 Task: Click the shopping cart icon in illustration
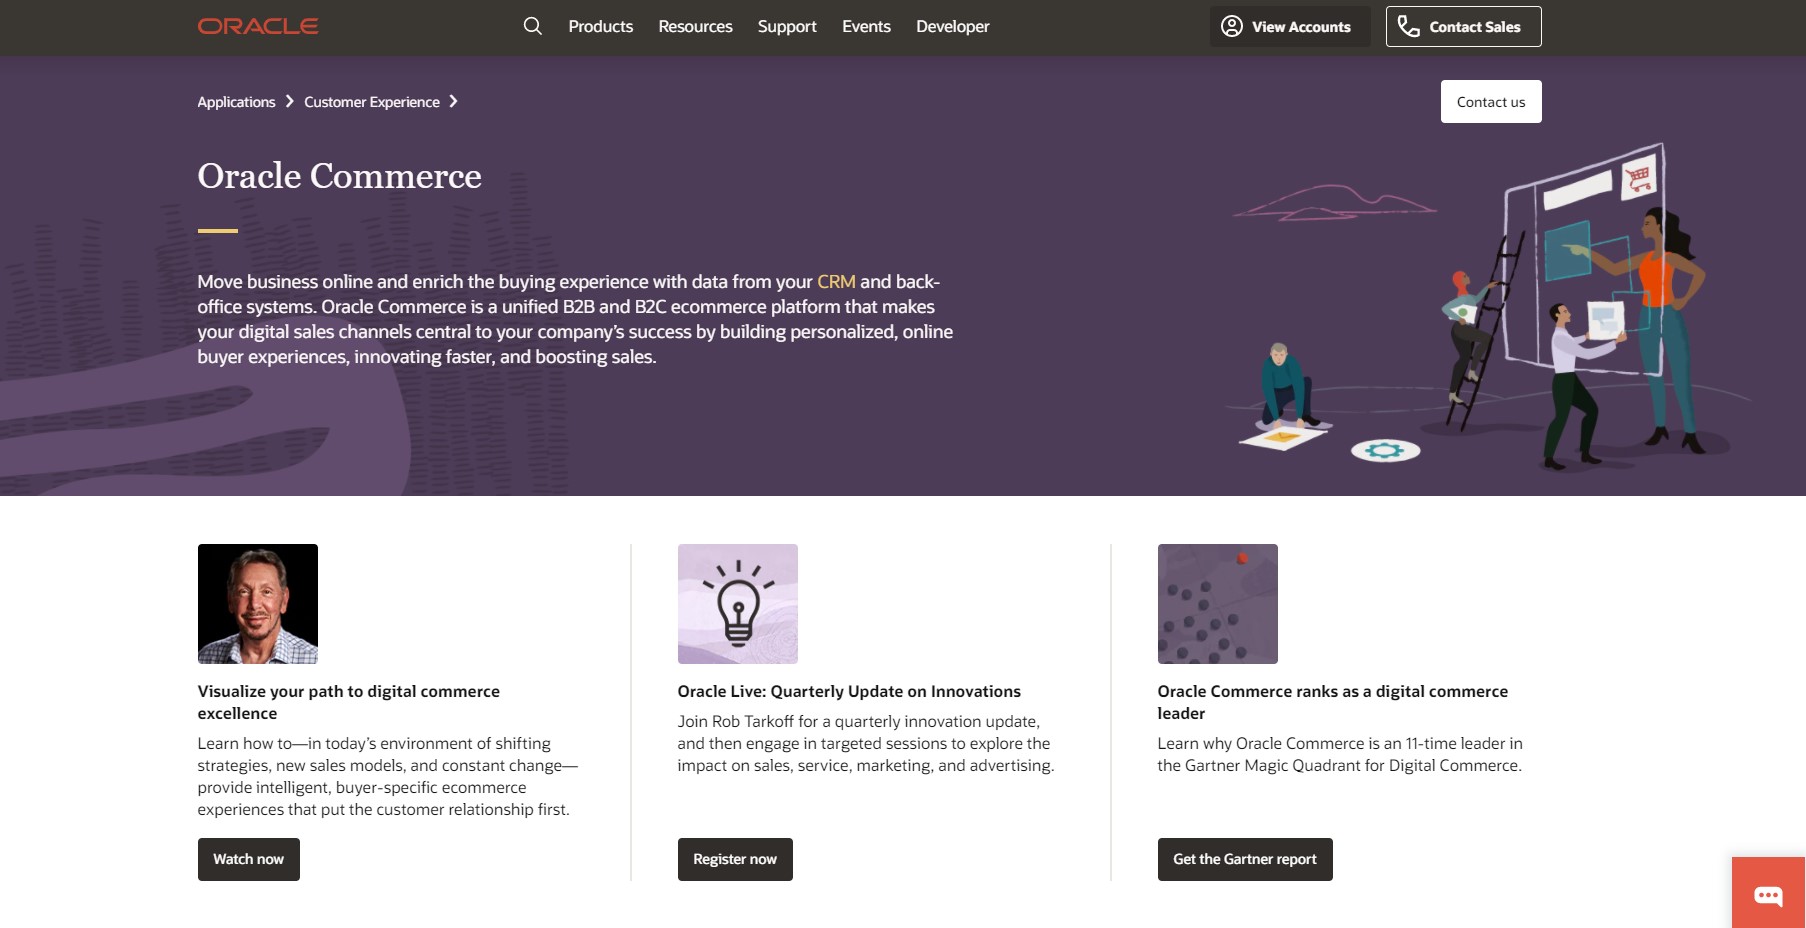tap(1639, 178)
